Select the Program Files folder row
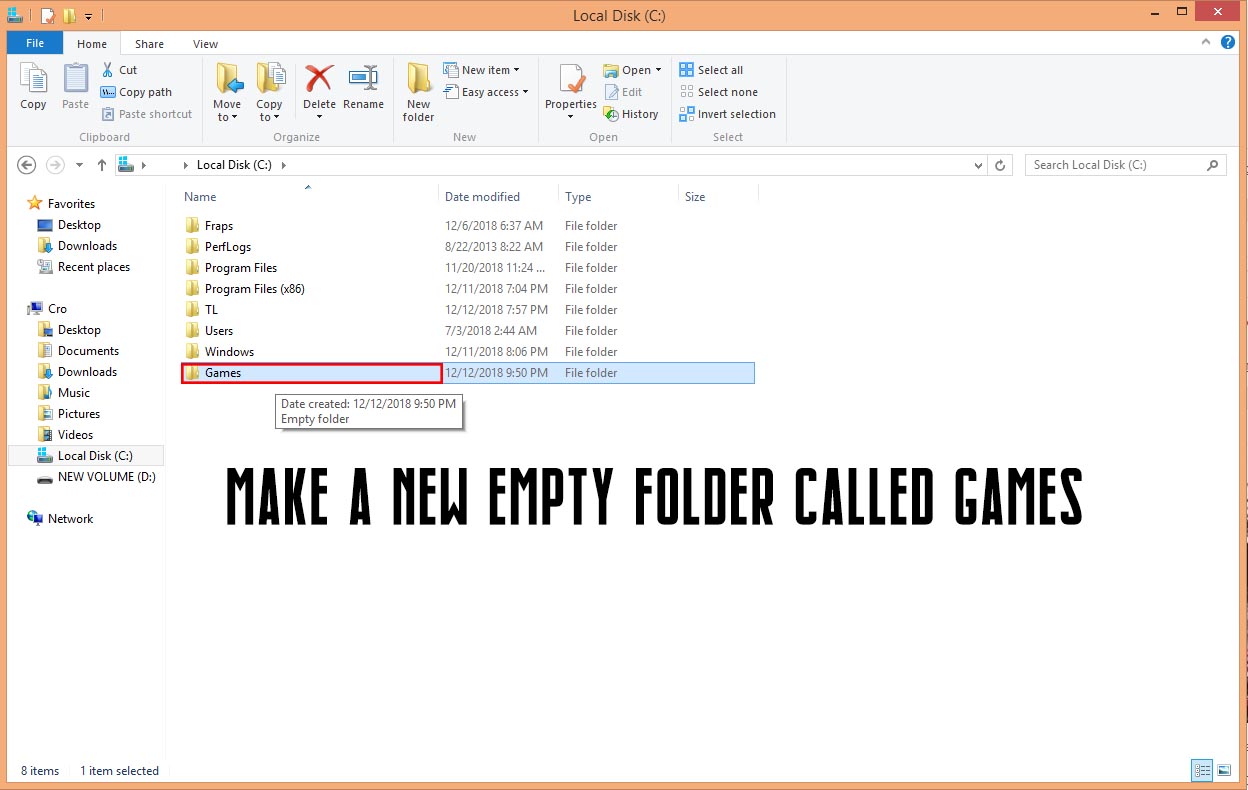Screen dimensions: 1248x790 pyautogui.click(x=468, y=268)
